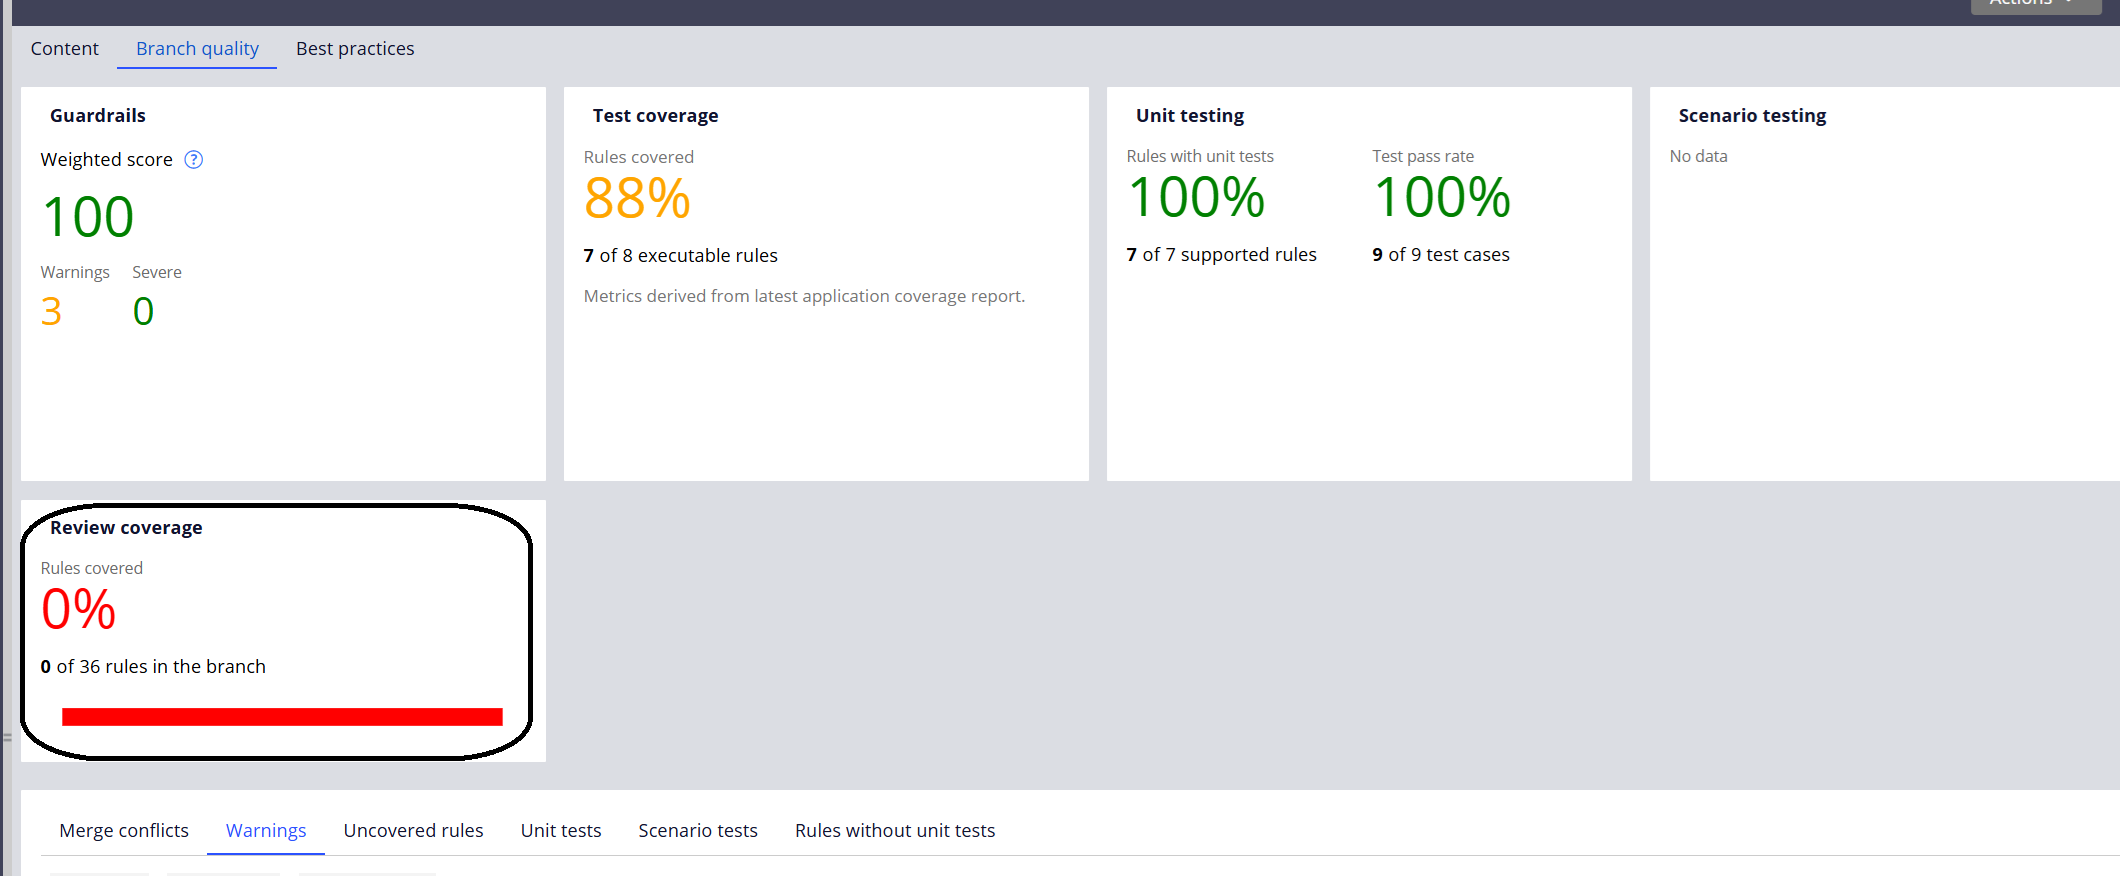Show the Merge conflicts tab
Screen dimensions: 2120x876
124,831
